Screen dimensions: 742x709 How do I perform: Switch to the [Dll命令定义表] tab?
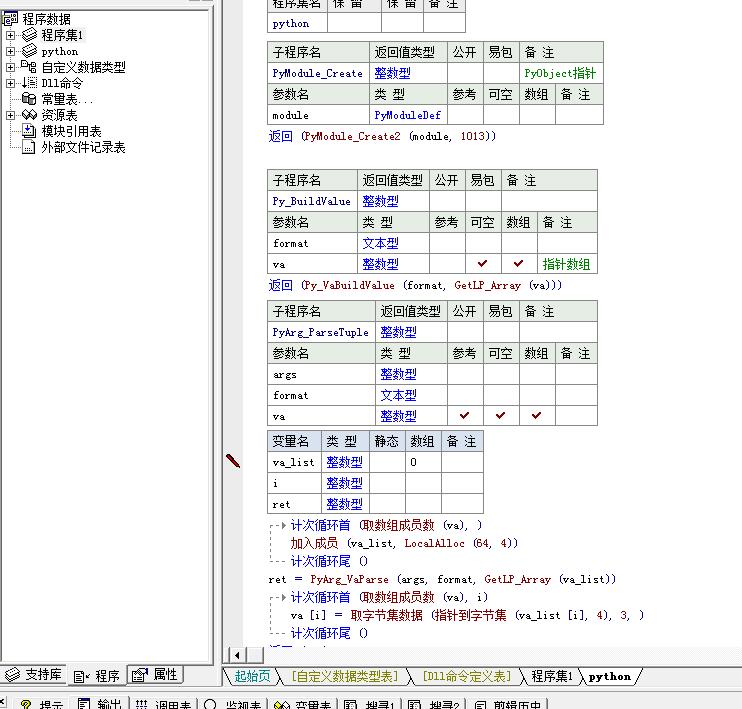(x=467, y=676)
